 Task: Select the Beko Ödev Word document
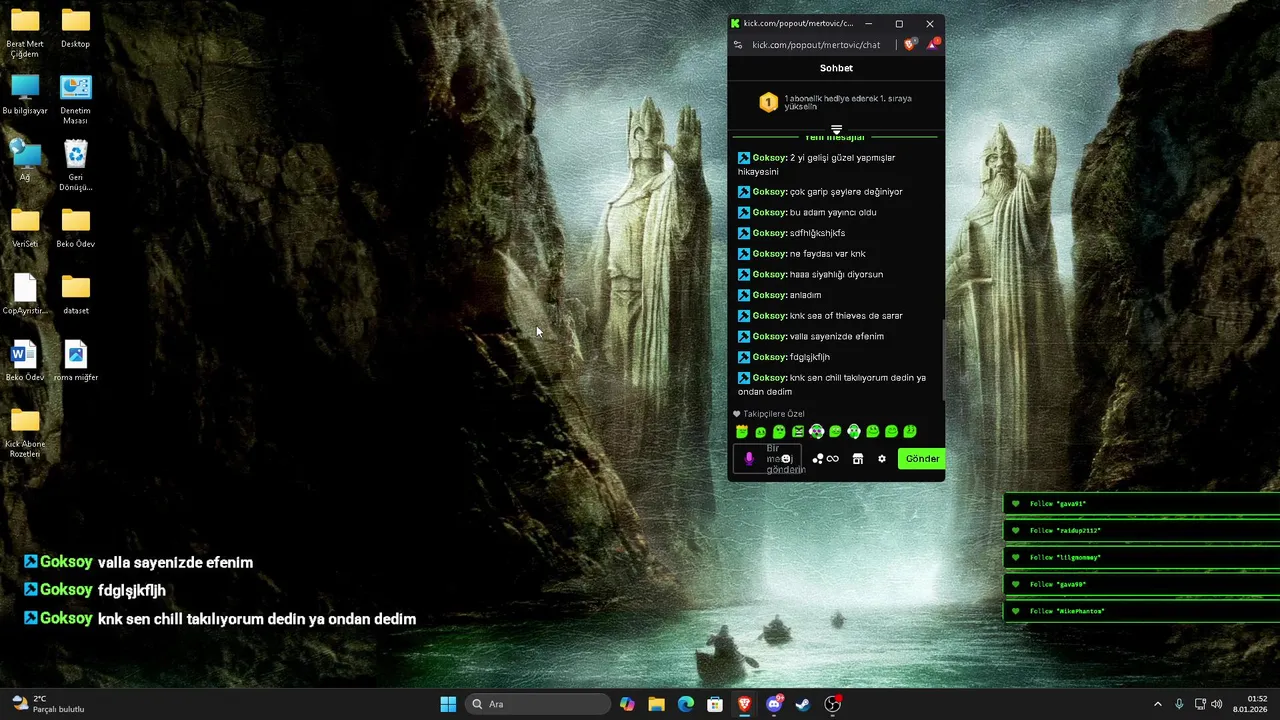tap(25, 361)
